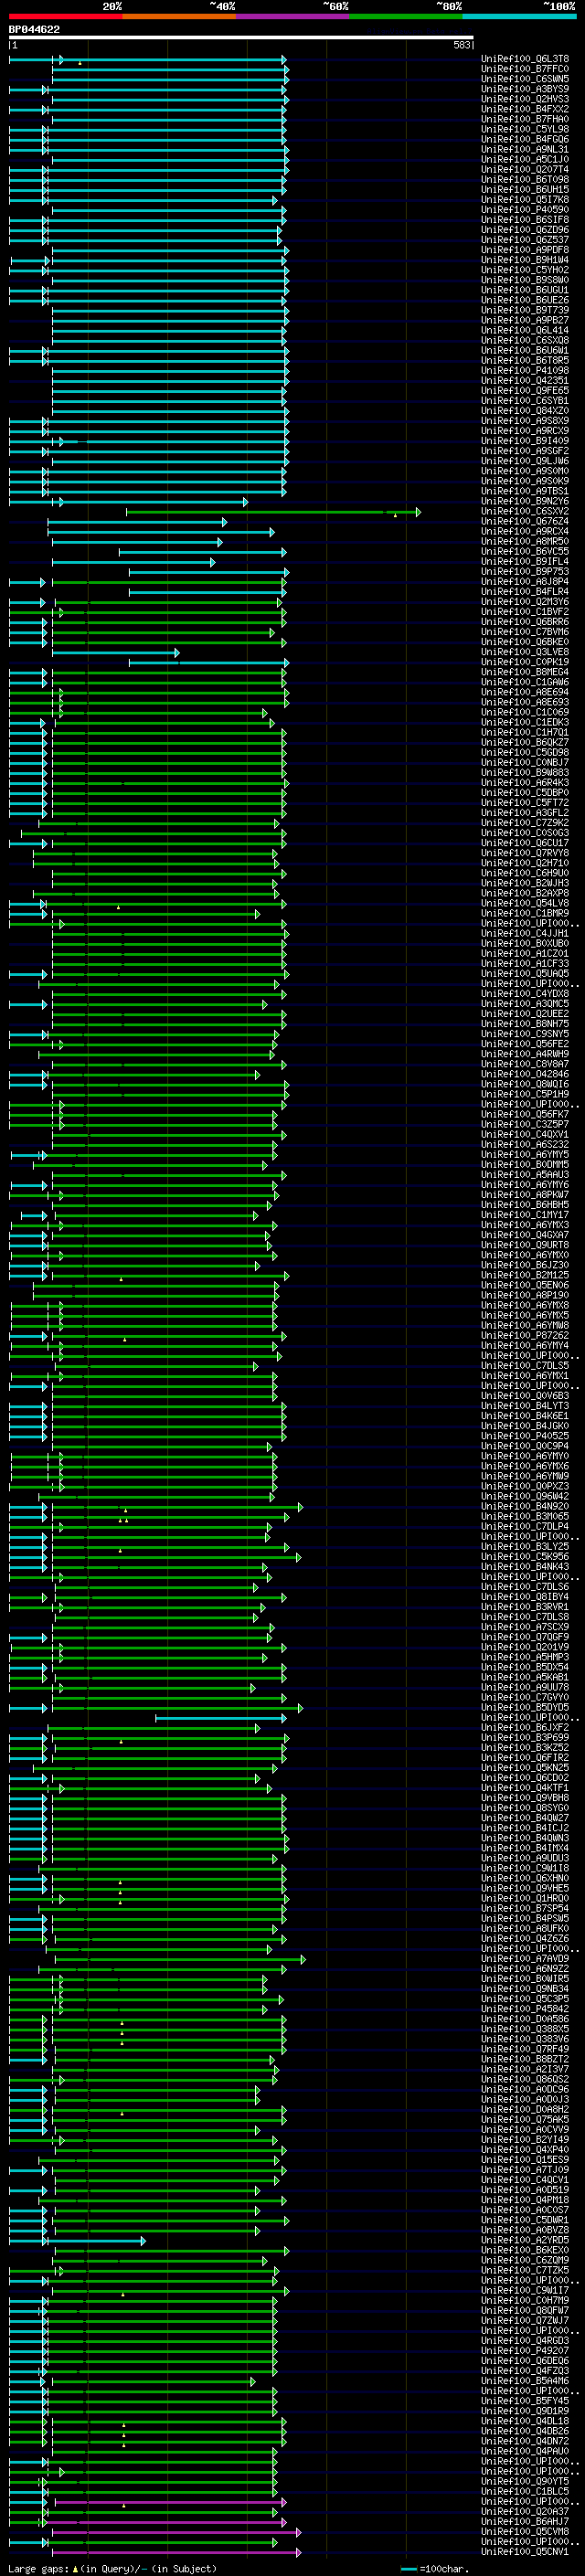This screenshot has height=2576, width=585.
Task: Click the green alignment arrow for UniRef100_C6SXV2
Action: pos(273,512)
